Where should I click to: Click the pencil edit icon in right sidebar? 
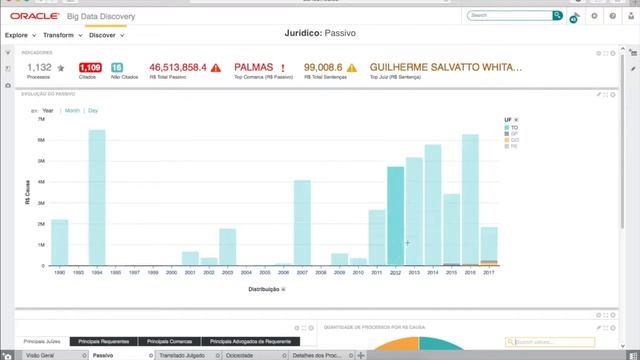coord(633,69)
